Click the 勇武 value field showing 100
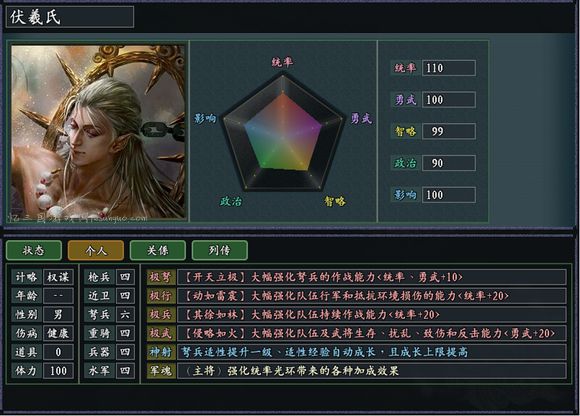Viewport: 580px width, 416px height. [449, 100]
